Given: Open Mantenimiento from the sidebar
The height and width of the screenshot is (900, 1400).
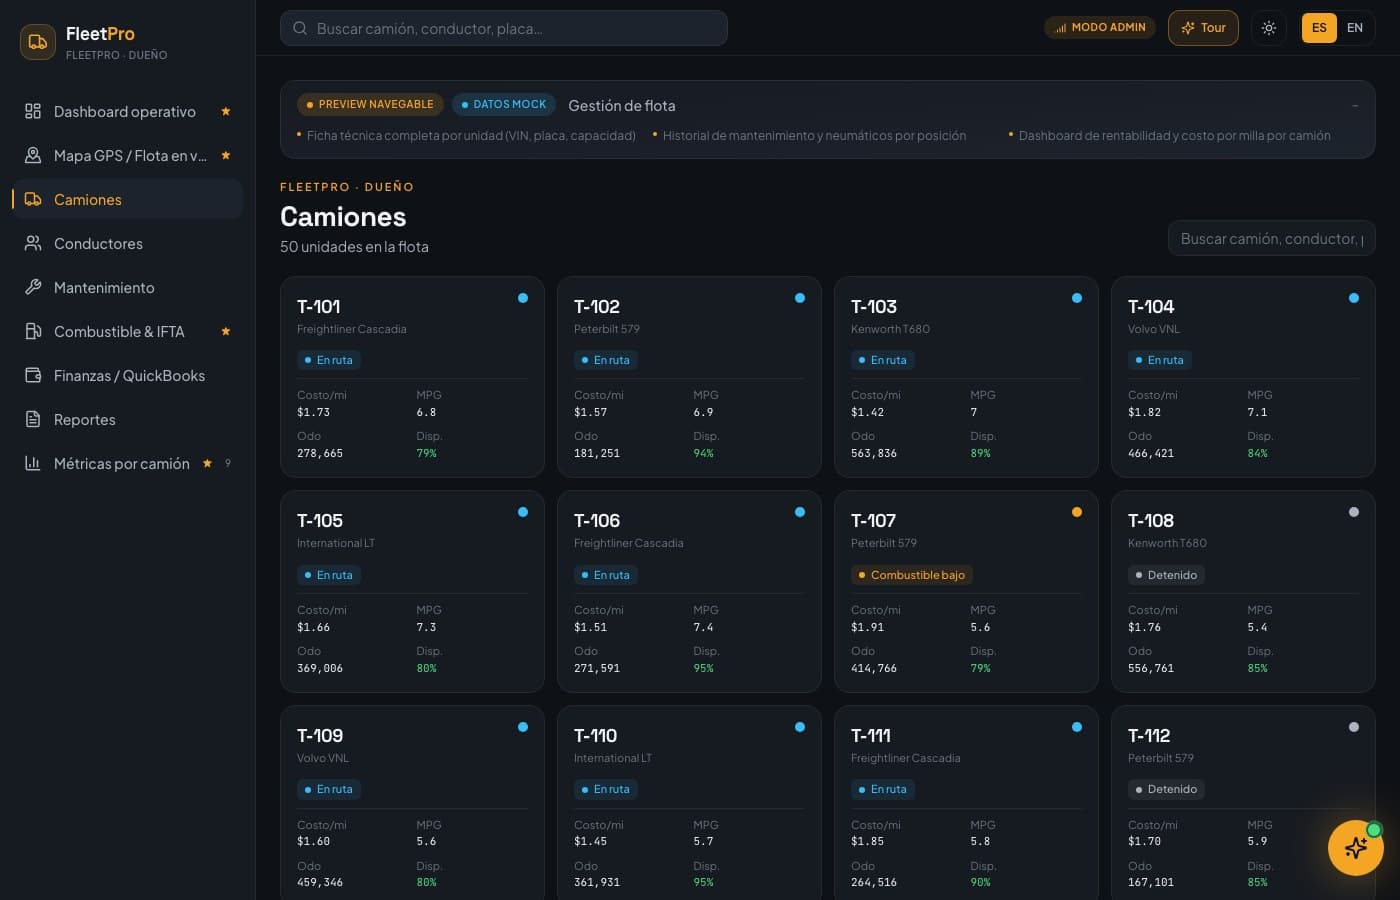Looking at the screenshot, I should pos(127,287).
